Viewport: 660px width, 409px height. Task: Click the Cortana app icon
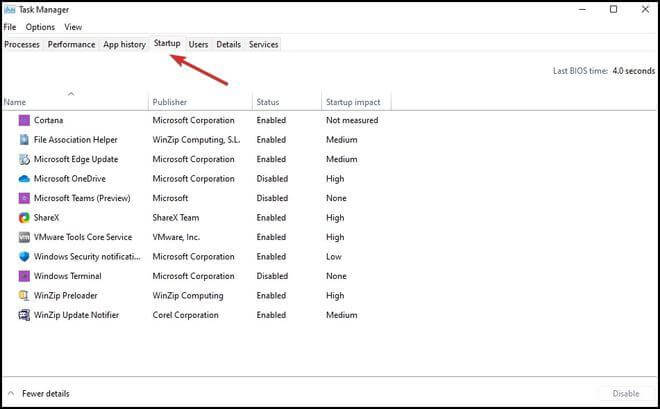point(24,120)
